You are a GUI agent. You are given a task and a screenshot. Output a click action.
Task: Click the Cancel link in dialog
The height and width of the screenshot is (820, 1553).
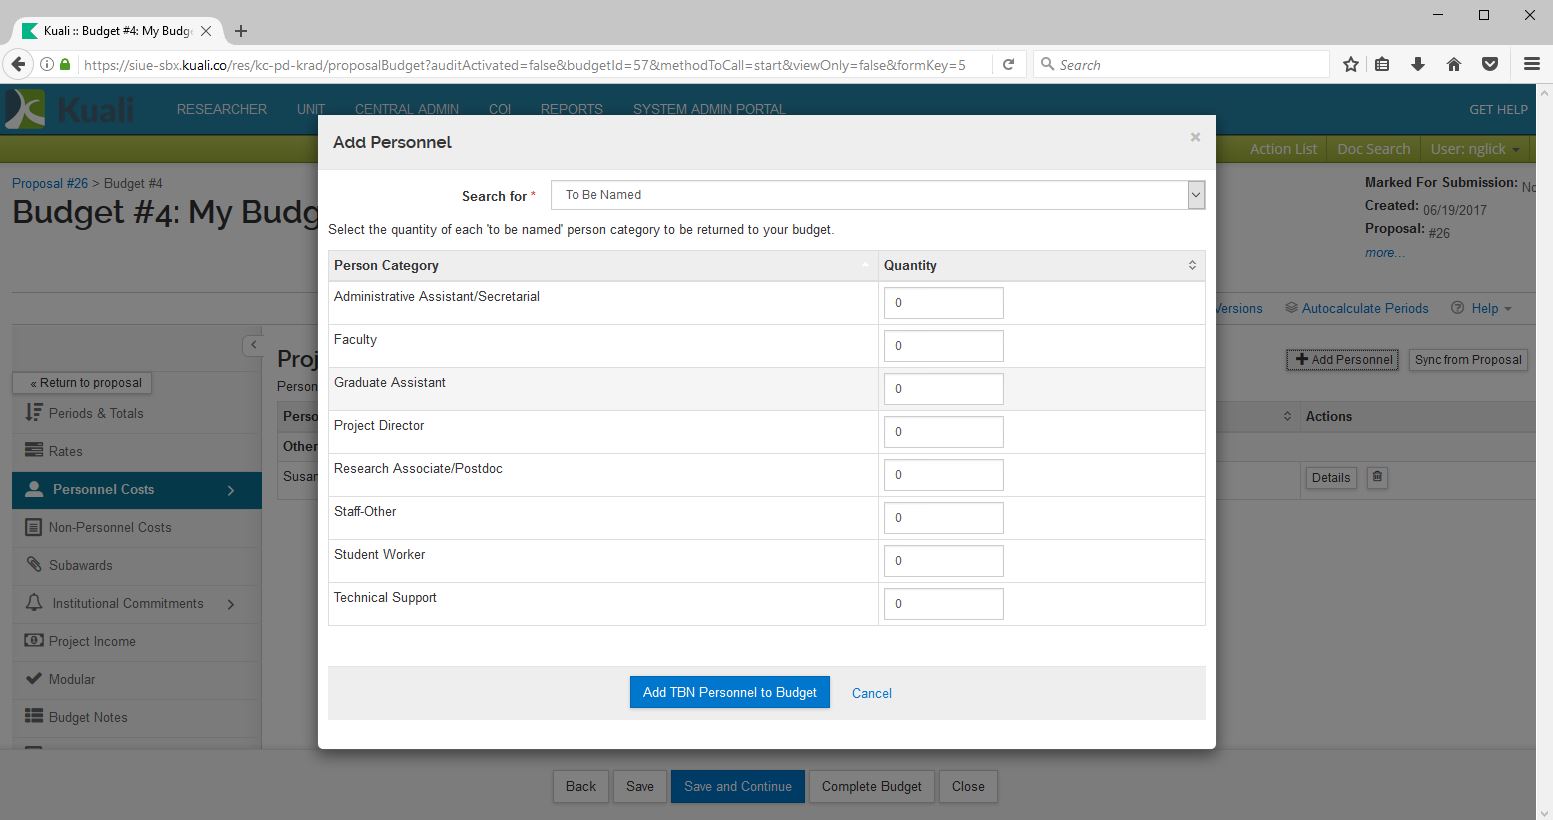(x=871, y=693)
